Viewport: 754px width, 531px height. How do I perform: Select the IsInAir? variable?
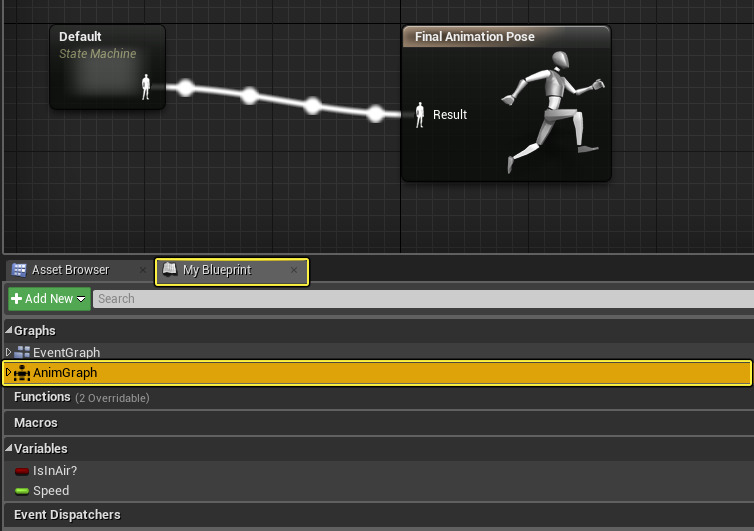tap(379, 471)
